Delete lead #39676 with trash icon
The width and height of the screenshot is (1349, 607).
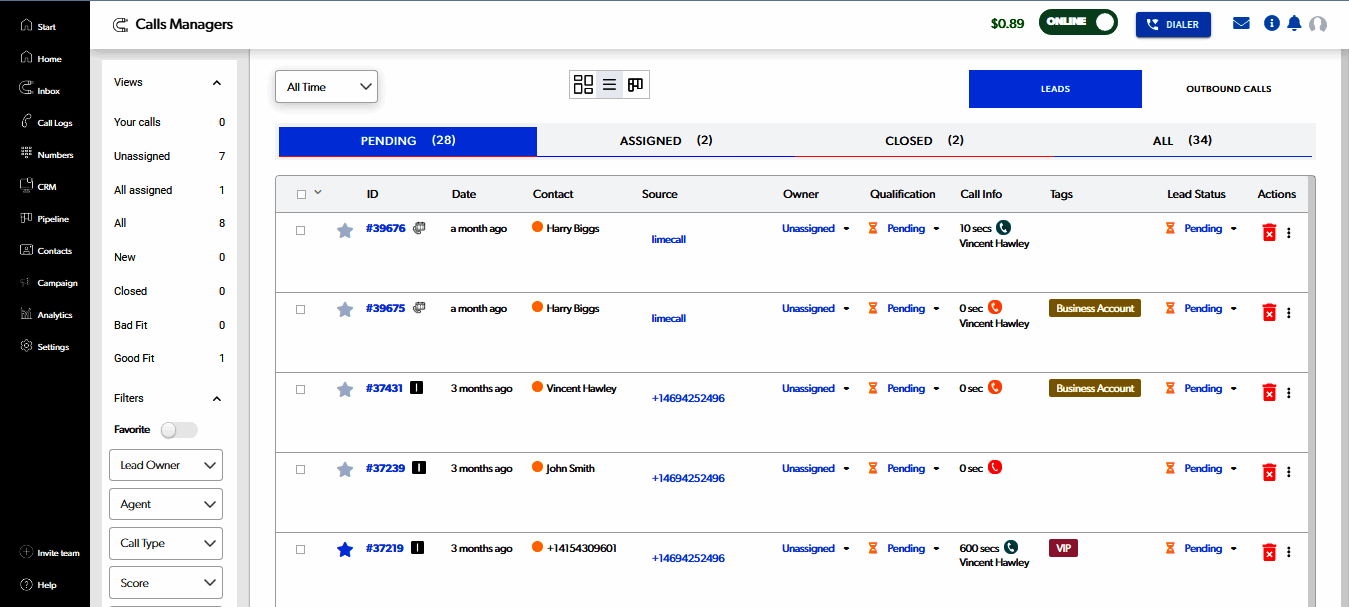click(1269, 232)
